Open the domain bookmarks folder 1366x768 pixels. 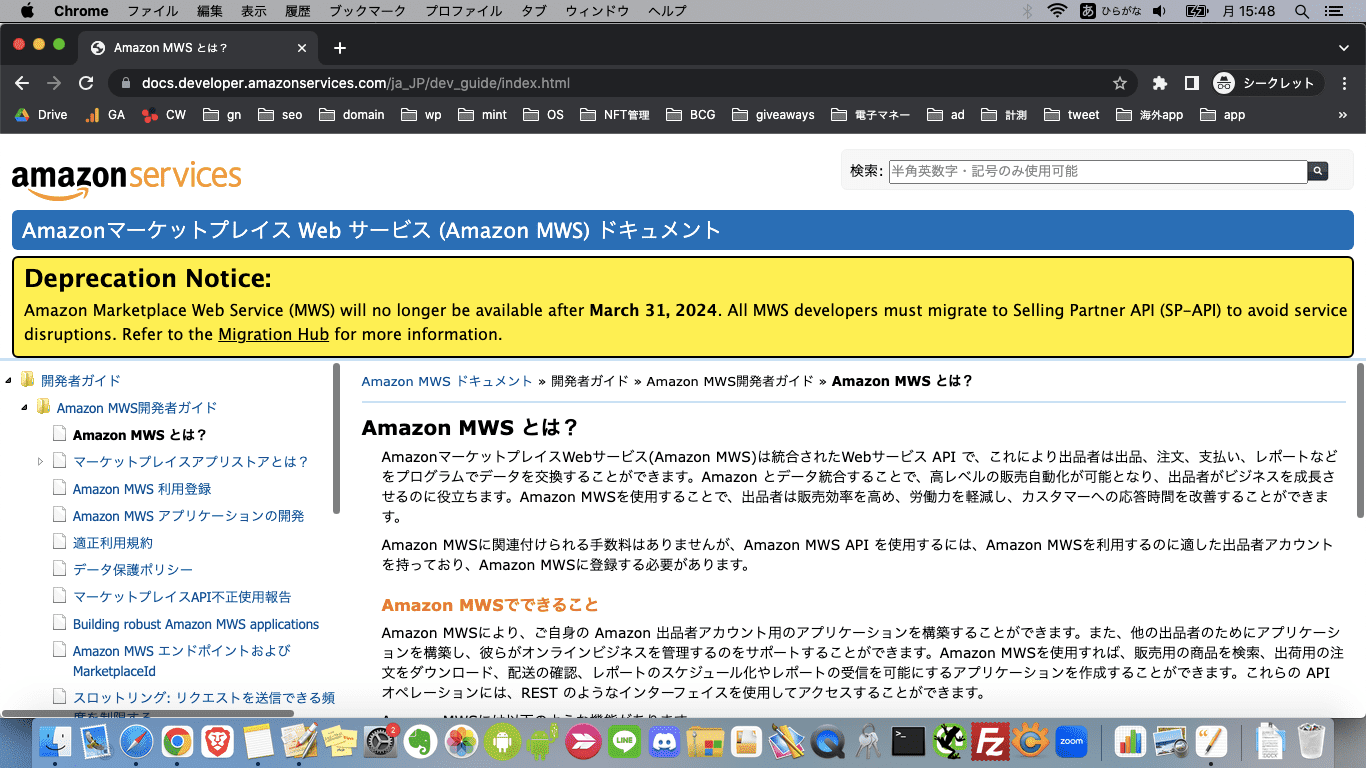click(352, 115)
